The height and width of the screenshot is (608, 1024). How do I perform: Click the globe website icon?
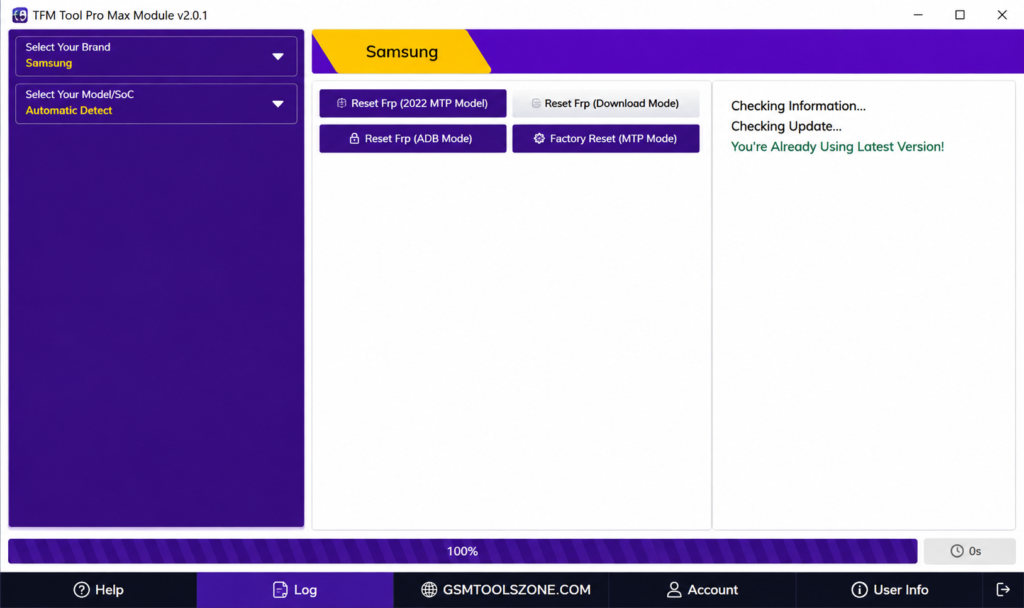tap(429, 590)
